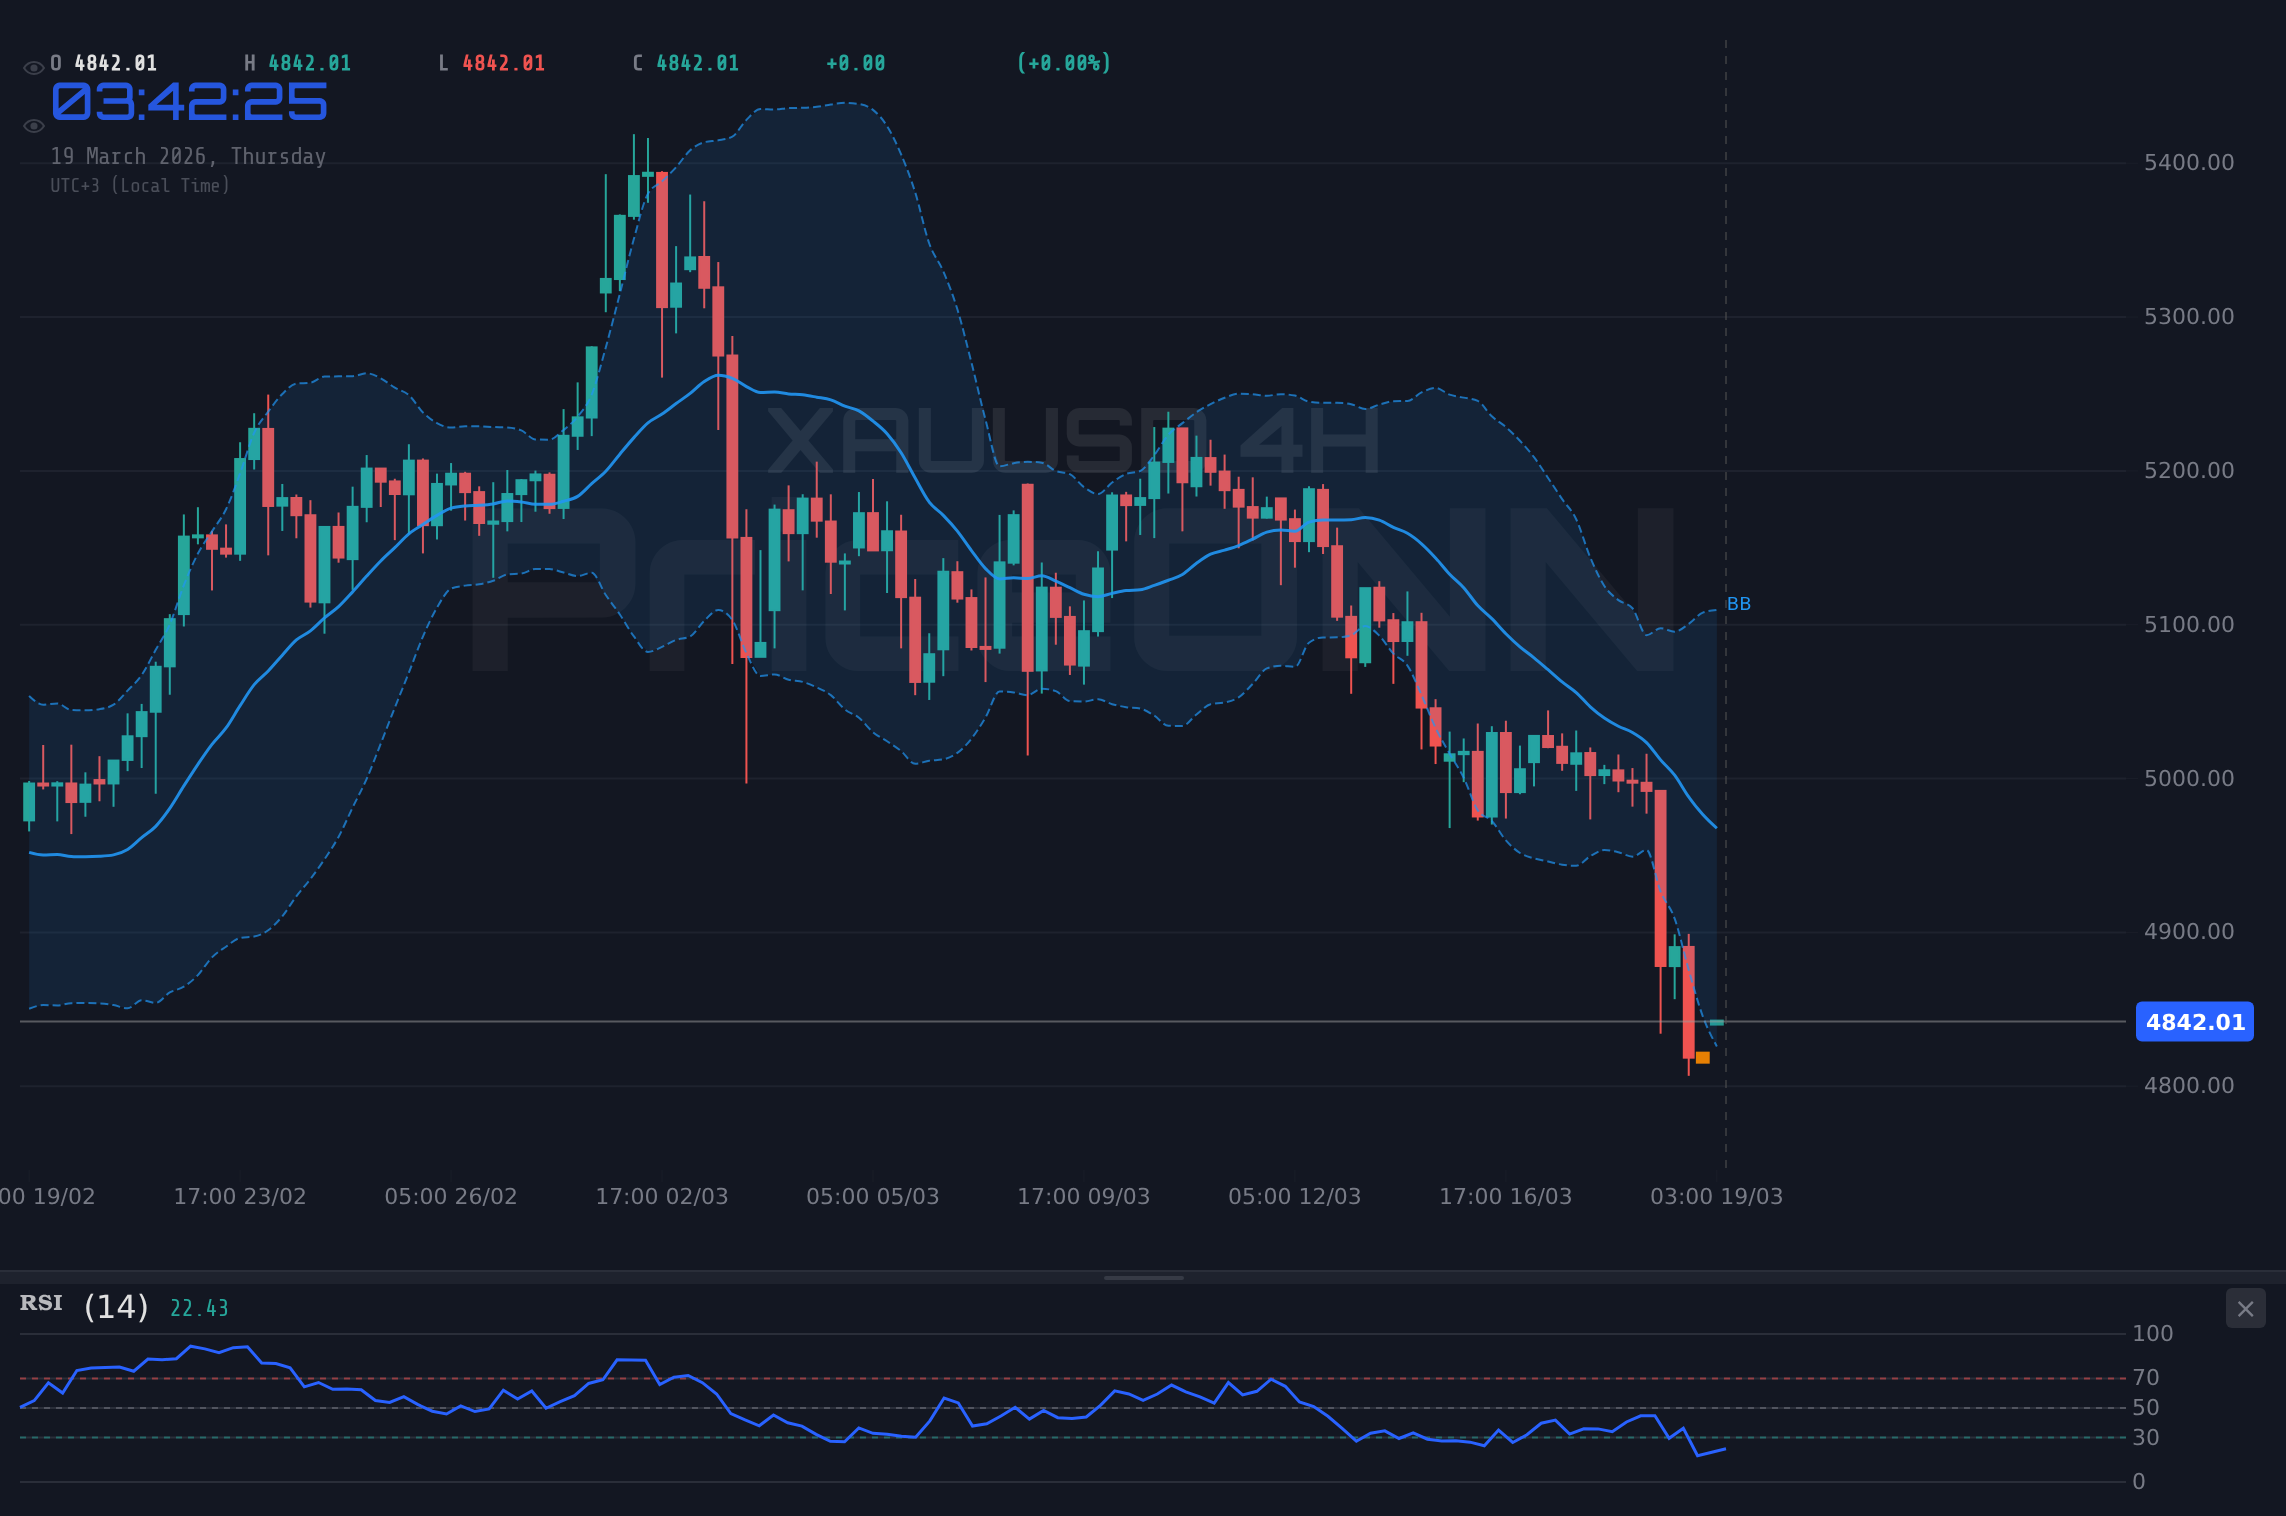Viewport: 2286px width, 1516px height.
Task: Click the RSI reading 22.43
Action: (x=199, y=1305)
